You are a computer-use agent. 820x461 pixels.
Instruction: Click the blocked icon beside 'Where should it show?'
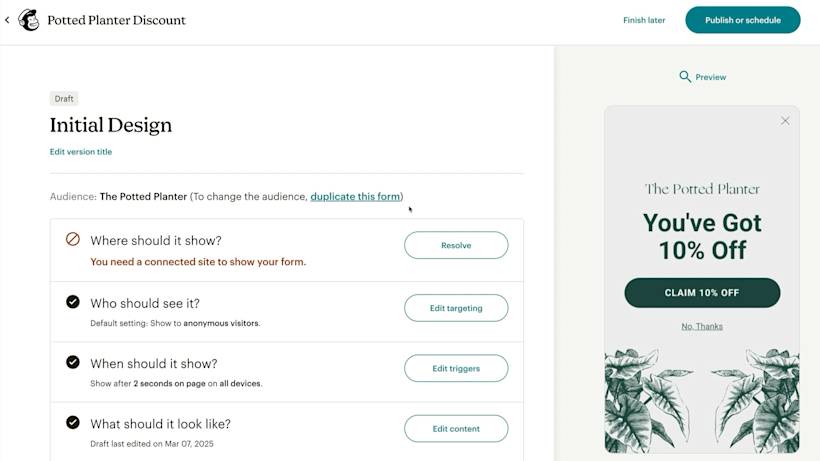73,240
